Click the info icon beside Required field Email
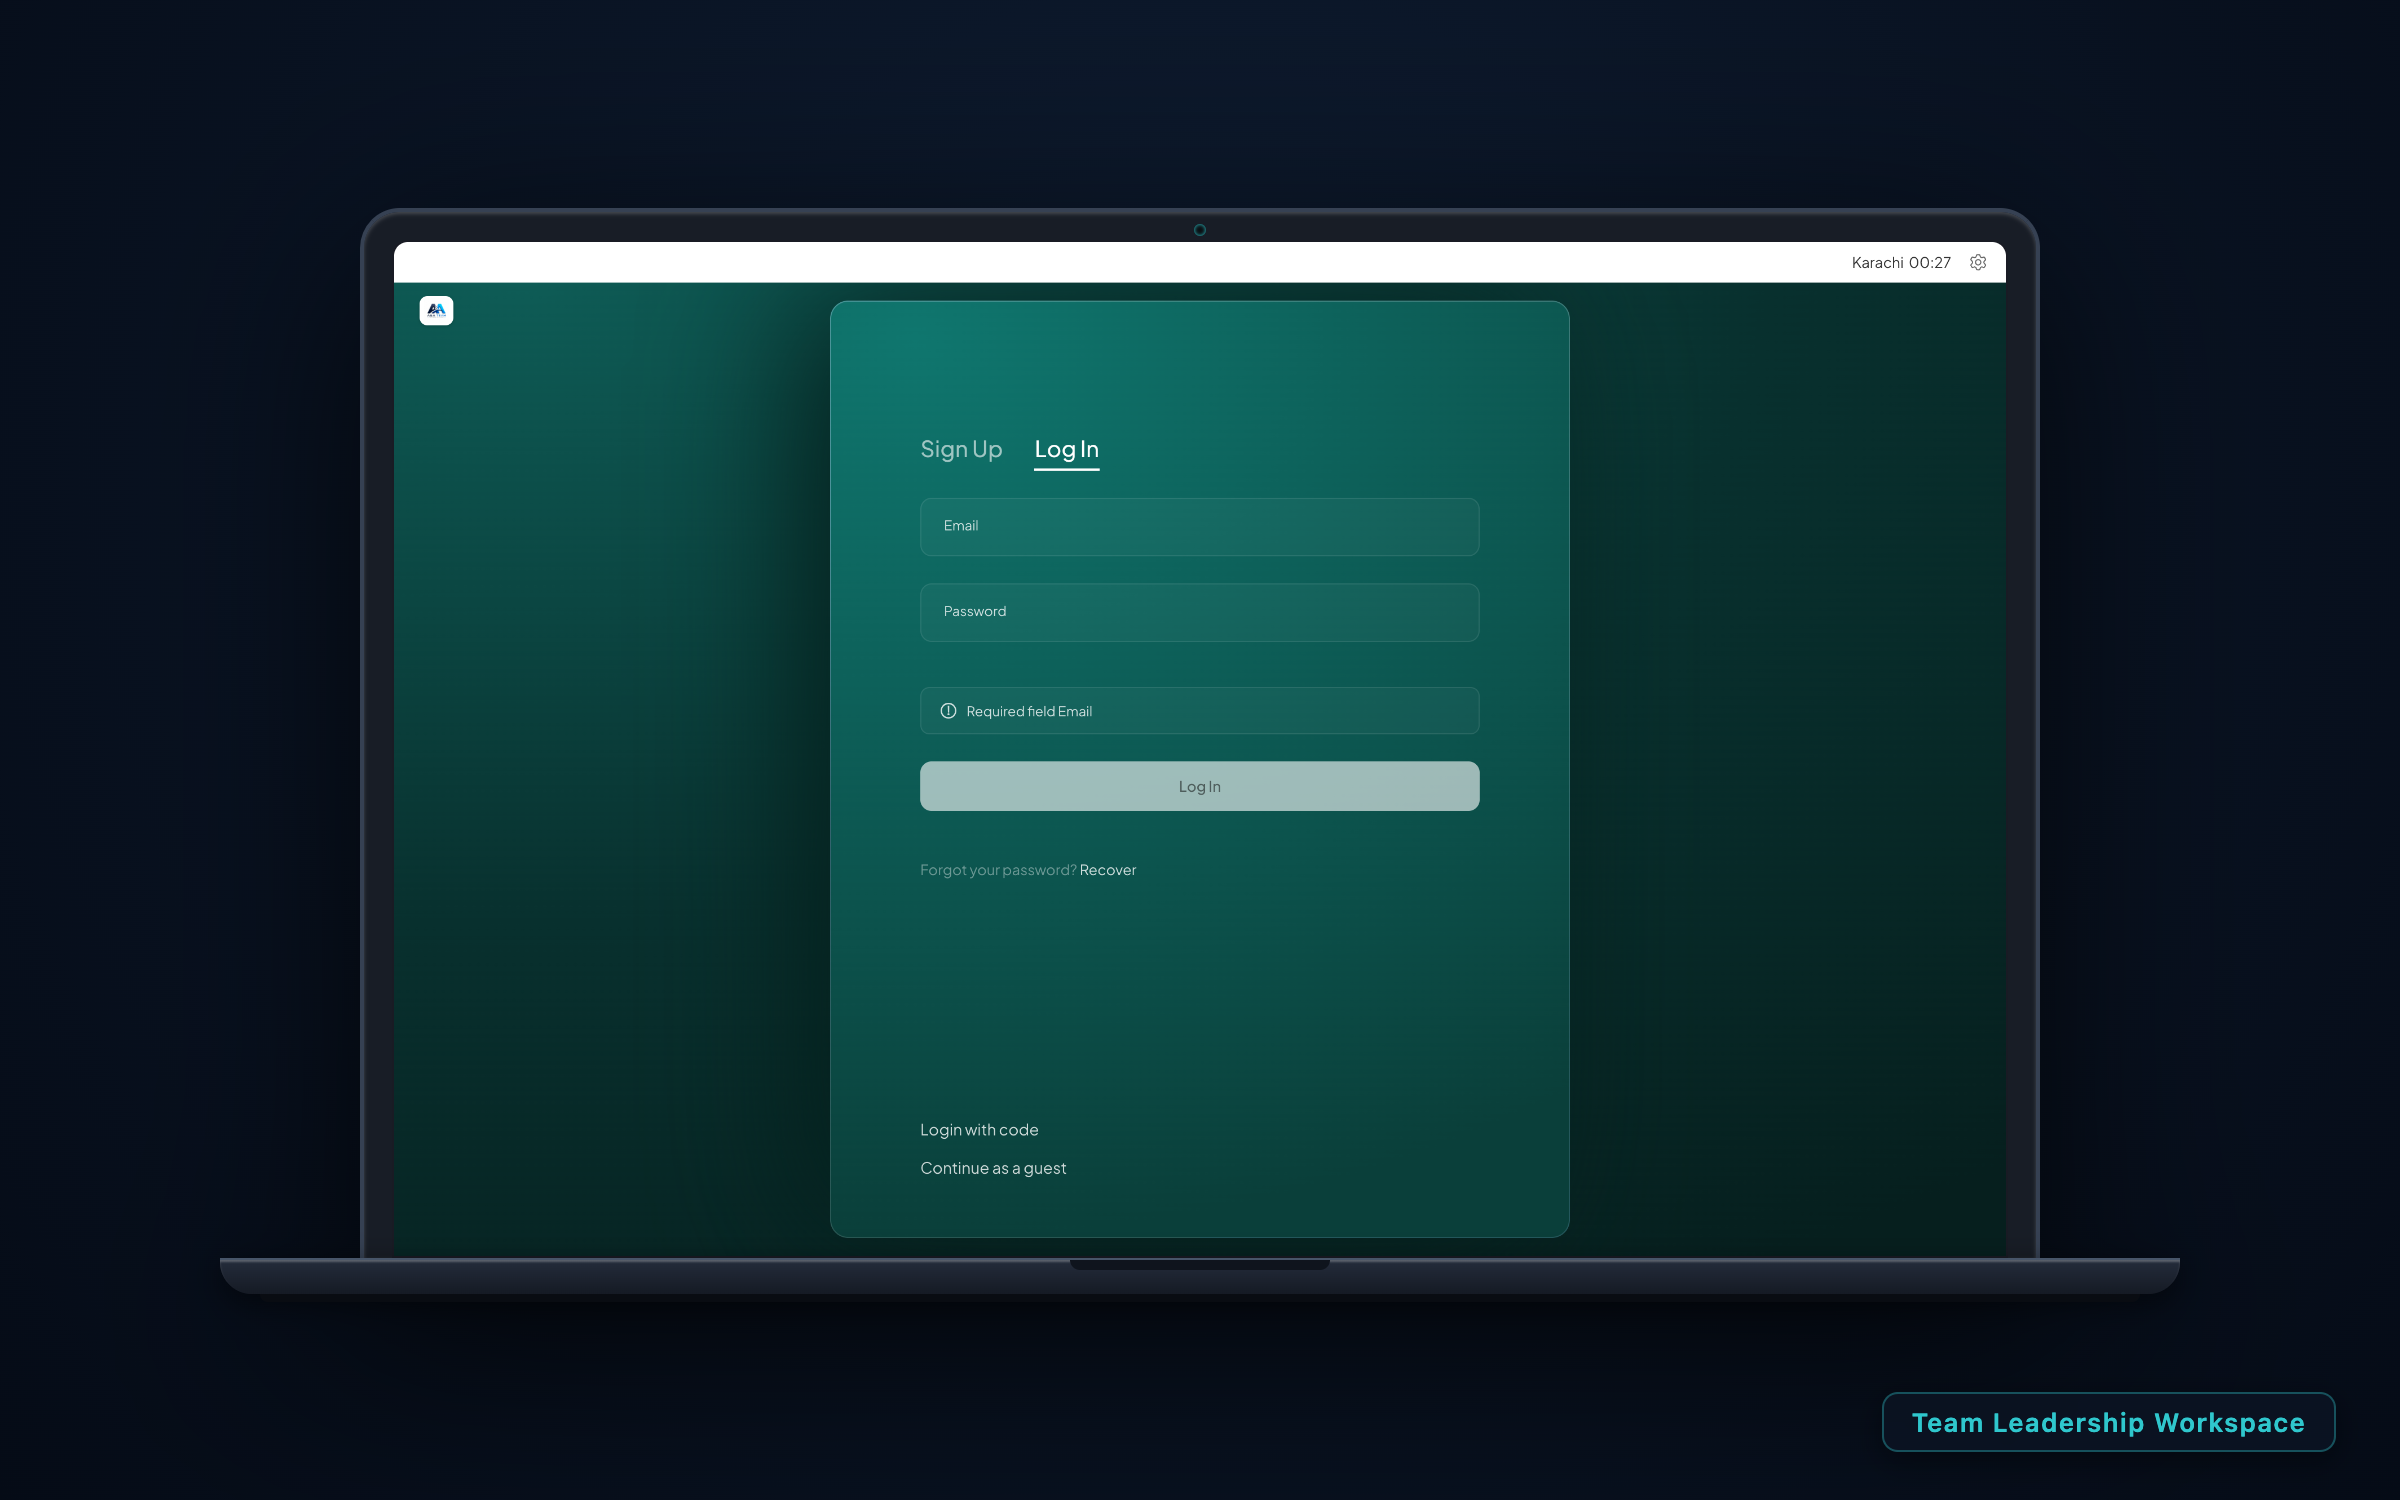Image resolution: width=2400 pixels, height=1500 pixels. (x=948, y=711)
